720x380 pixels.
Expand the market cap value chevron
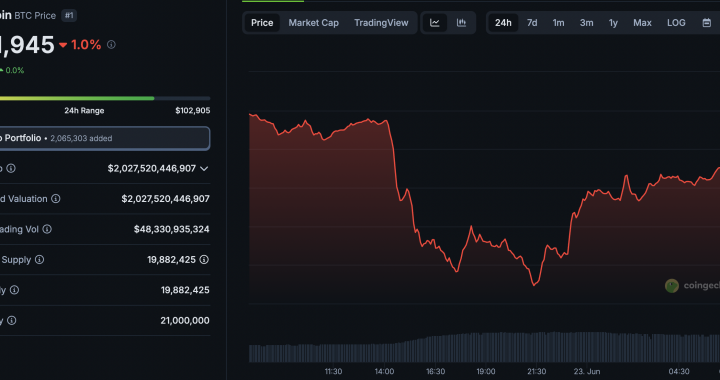pyautogui.click(x=204, y=168)
